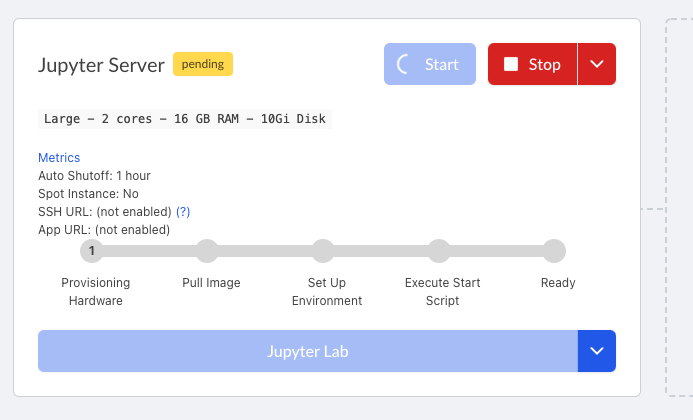The width and height of the screenshot is (693, 420).
Task: Select the Execute Start Script step circle
Action: (439, 251)
